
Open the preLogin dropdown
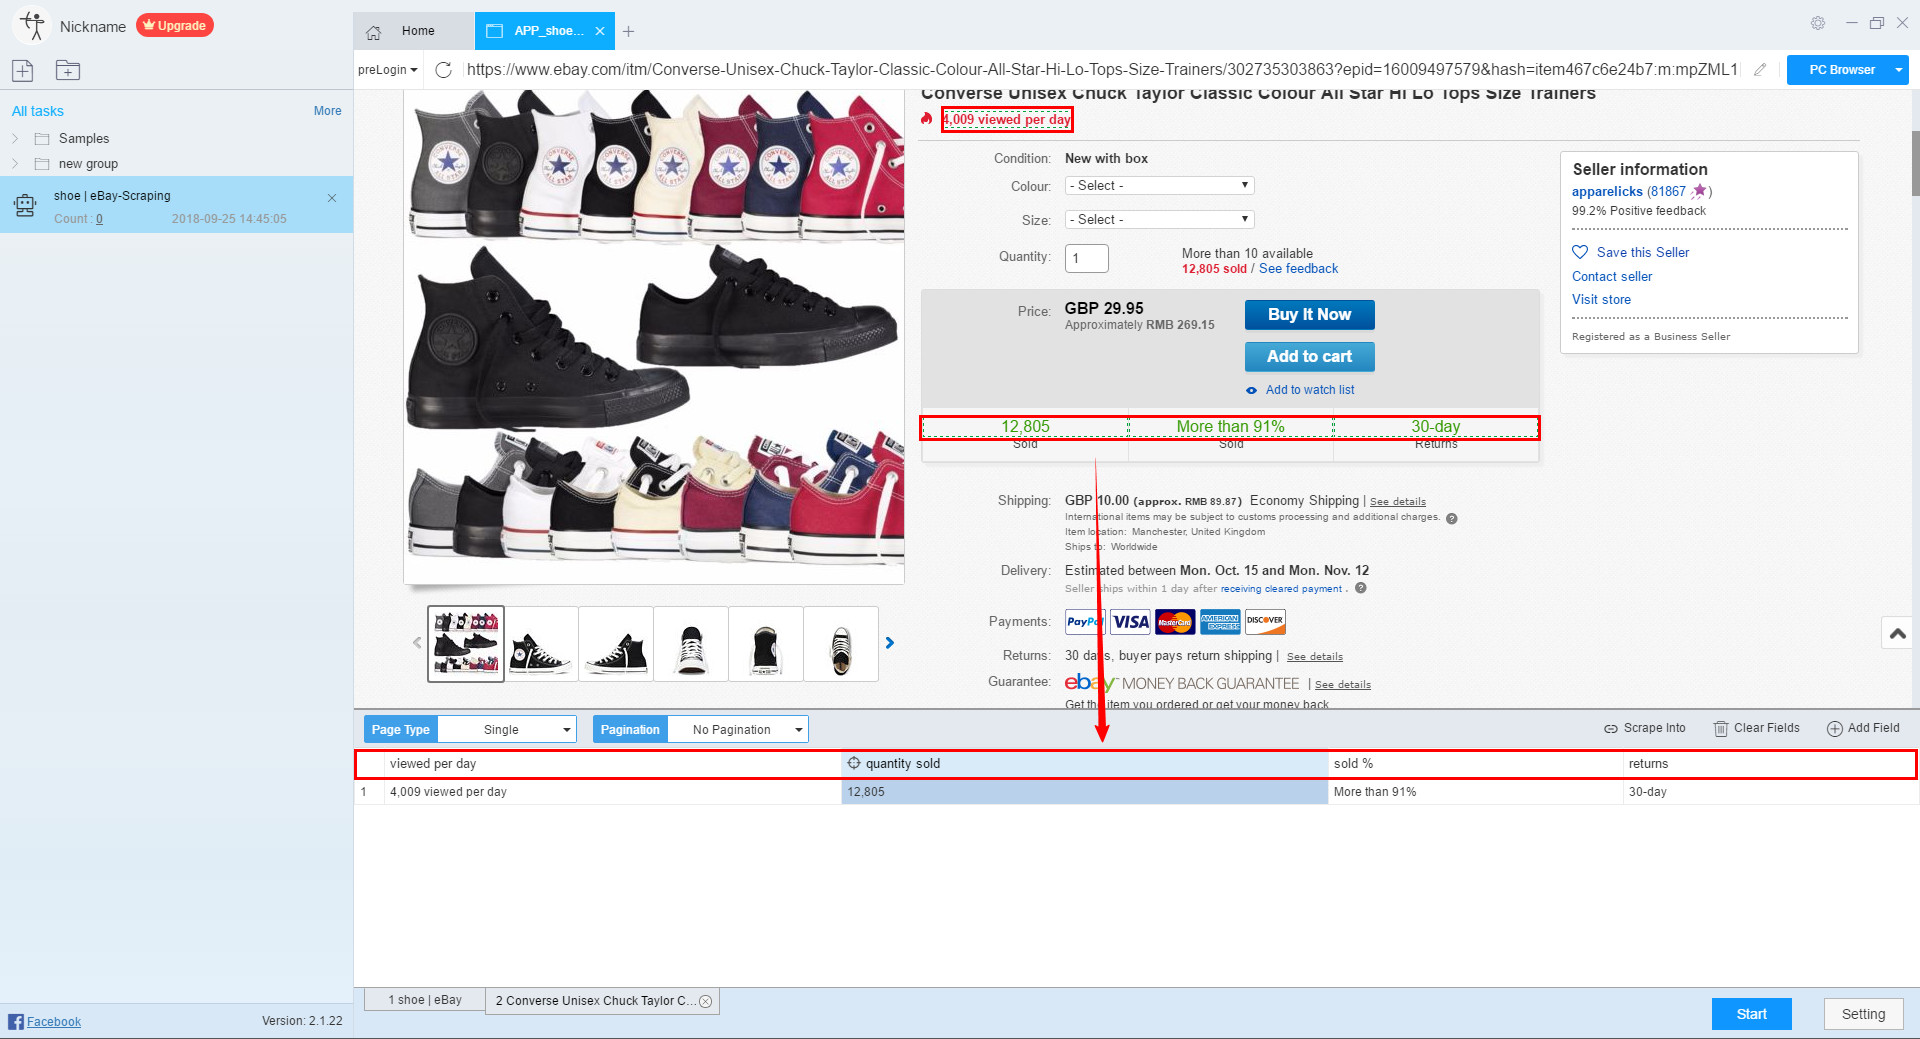click(x=388, y=70)
